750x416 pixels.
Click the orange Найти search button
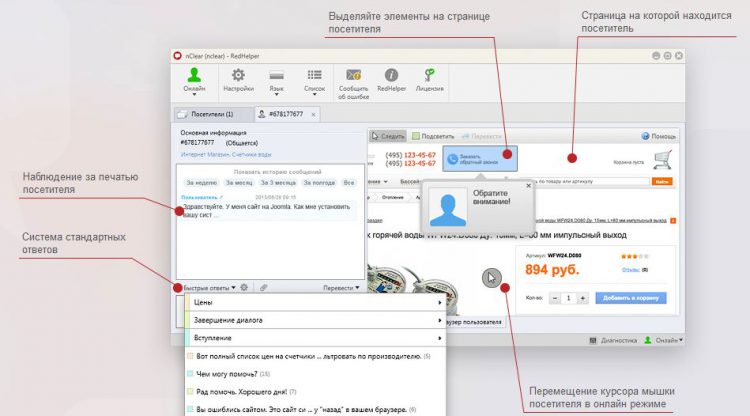coord(662,182)
